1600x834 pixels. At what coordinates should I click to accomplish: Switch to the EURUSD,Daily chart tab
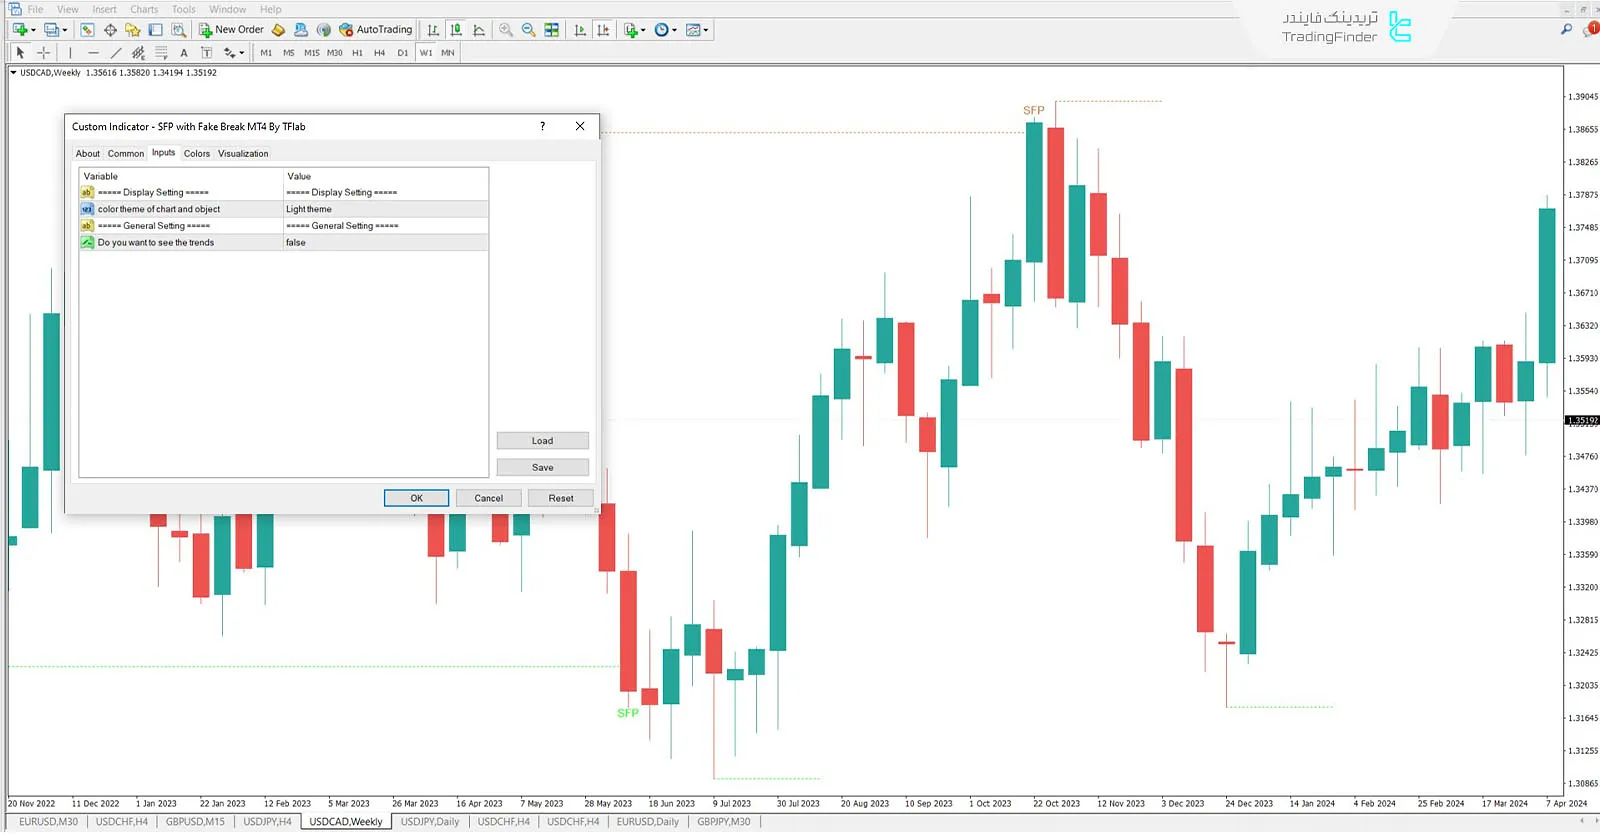pyautogui.click(x=648, y=822)
